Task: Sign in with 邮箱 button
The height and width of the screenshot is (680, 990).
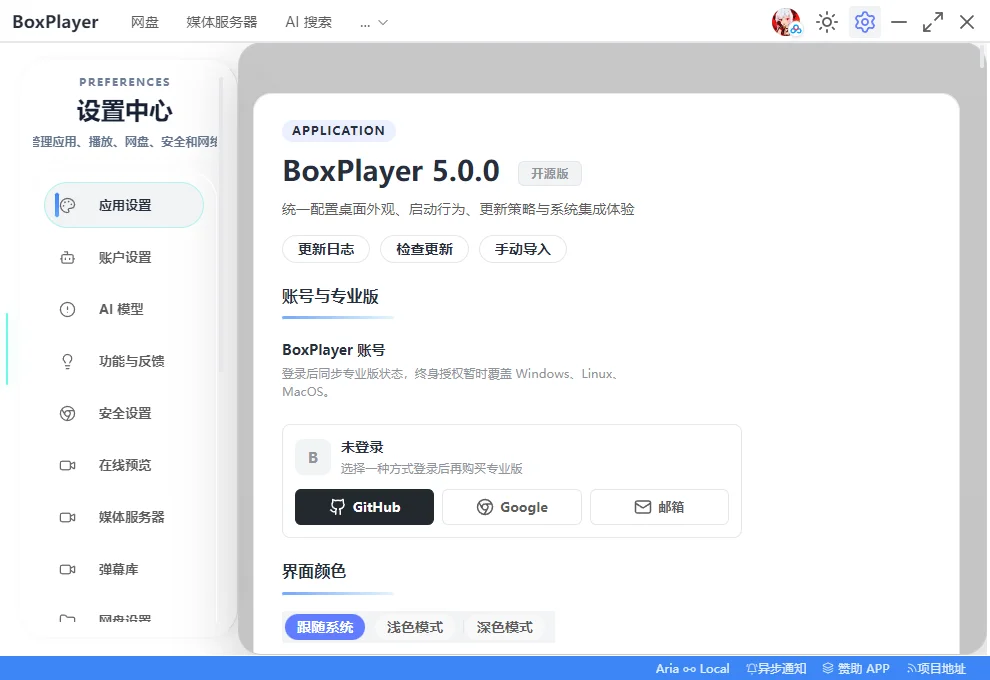Action: point(659,507)
